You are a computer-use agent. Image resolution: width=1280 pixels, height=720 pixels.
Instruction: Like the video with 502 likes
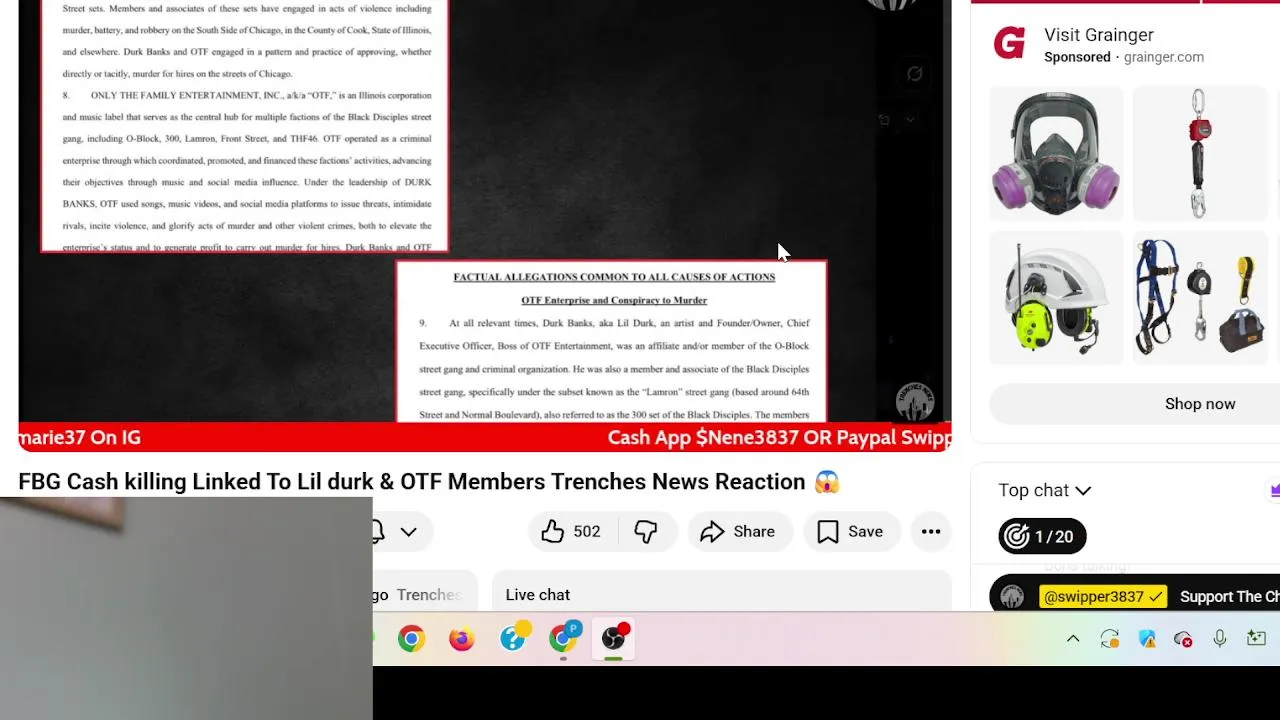[x=571, y=532]
